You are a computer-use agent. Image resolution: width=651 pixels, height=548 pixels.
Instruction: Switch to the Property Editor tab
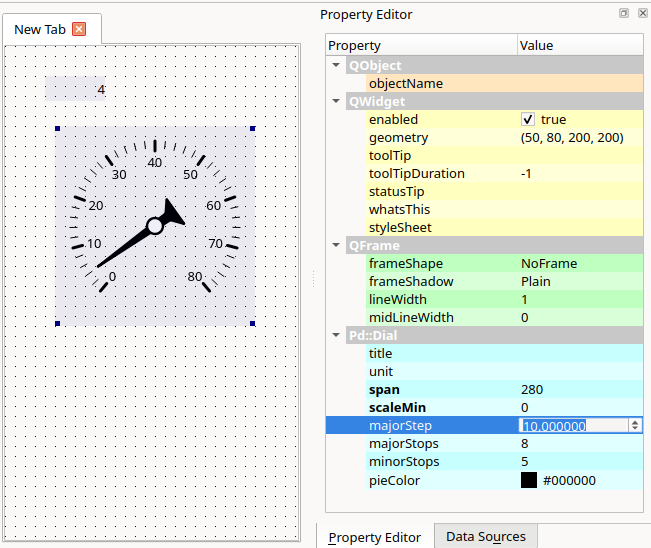point(374,537)
